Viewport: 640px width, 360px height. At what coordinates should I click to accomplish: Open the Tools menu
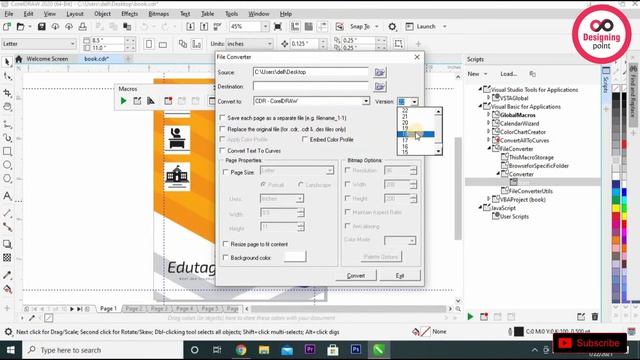tap(231, 14)
